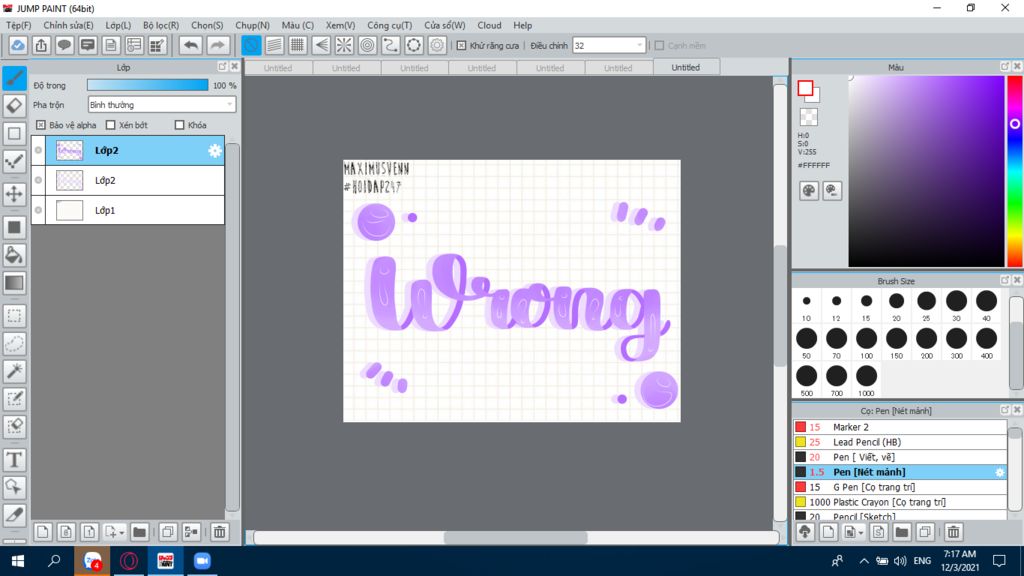
Task: Toggle the Khử răng cưa checkbox
Action: click(x=461, y=46)
